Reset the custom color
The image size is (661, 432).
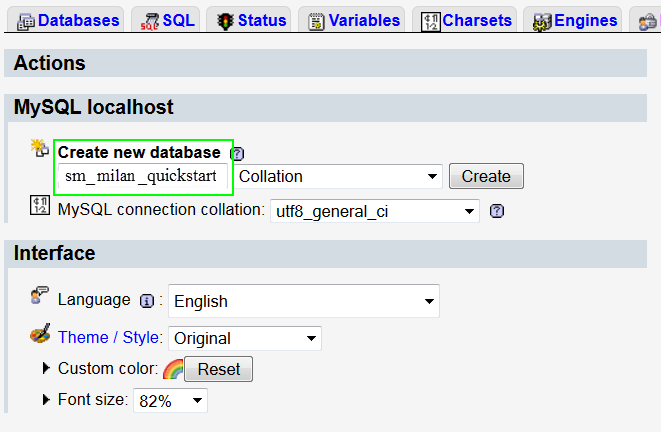(218, 369)
